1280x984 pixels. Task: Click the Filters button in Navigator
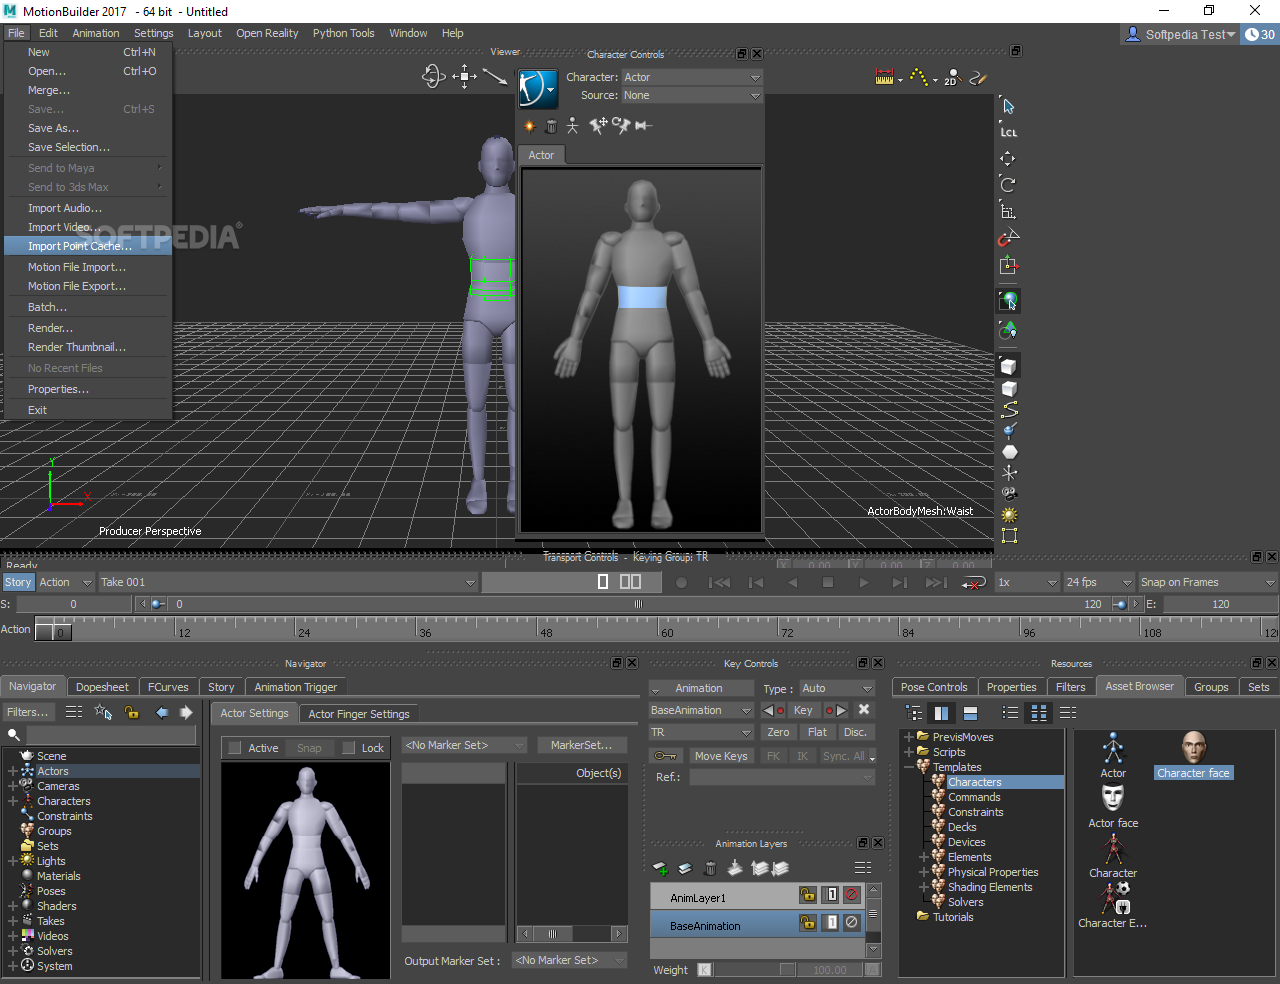tap(28, 712)
